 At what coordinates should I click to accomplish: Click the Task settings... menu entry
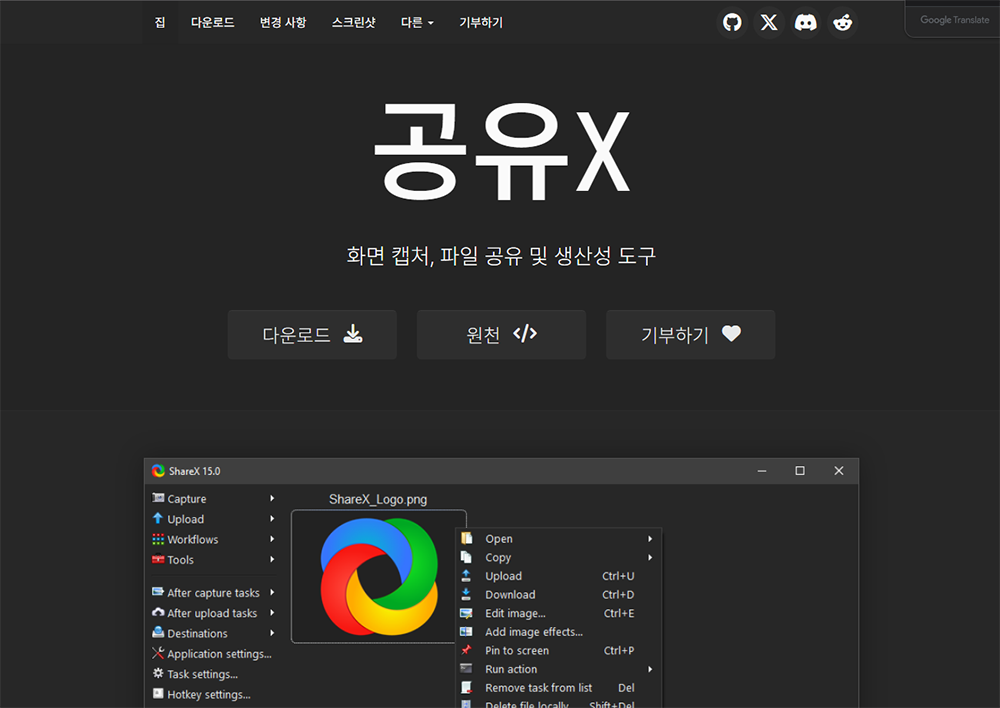tap(202, 674)
